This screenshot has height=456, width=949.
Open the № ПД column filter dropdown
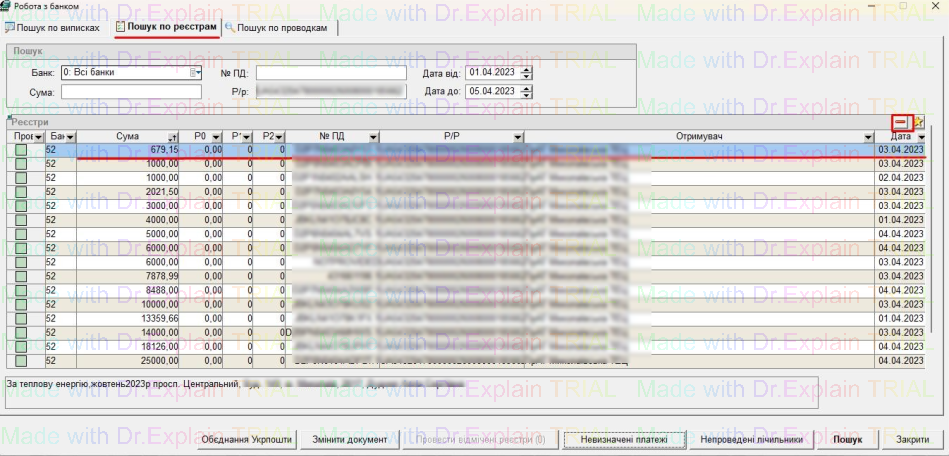373,136
